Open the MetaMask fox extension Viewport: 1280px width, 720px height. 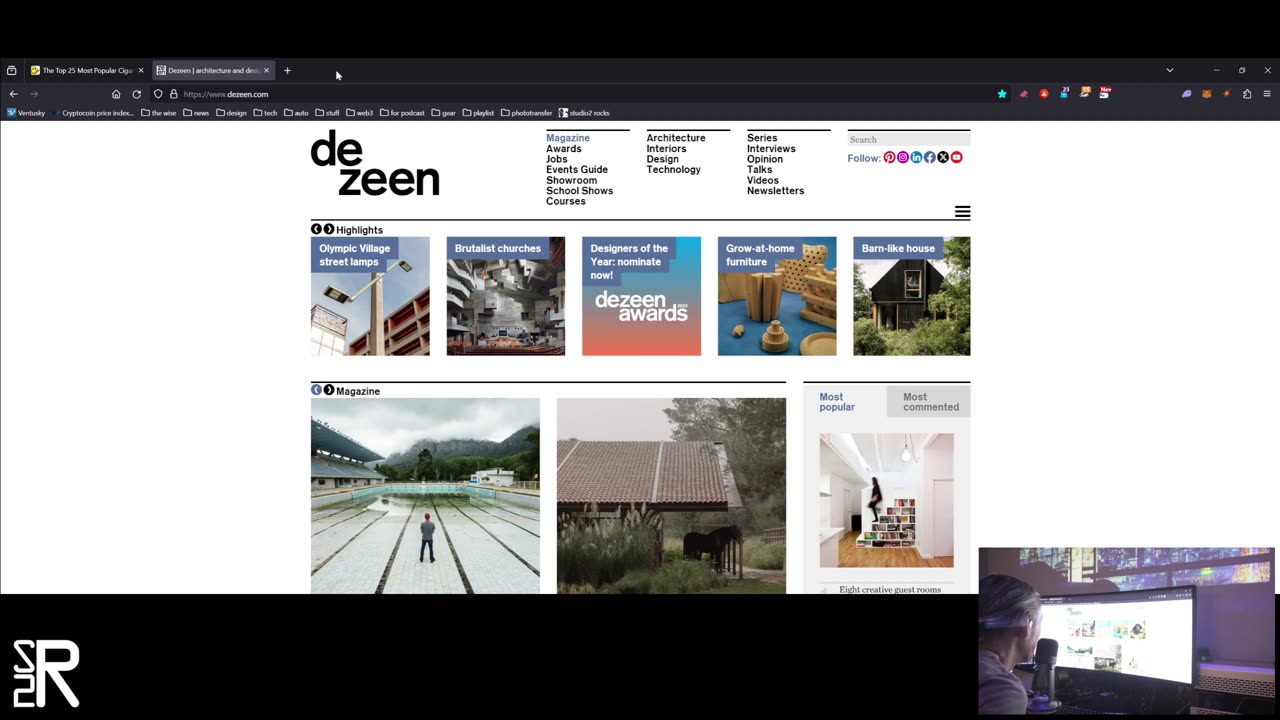click(1206, 94)
